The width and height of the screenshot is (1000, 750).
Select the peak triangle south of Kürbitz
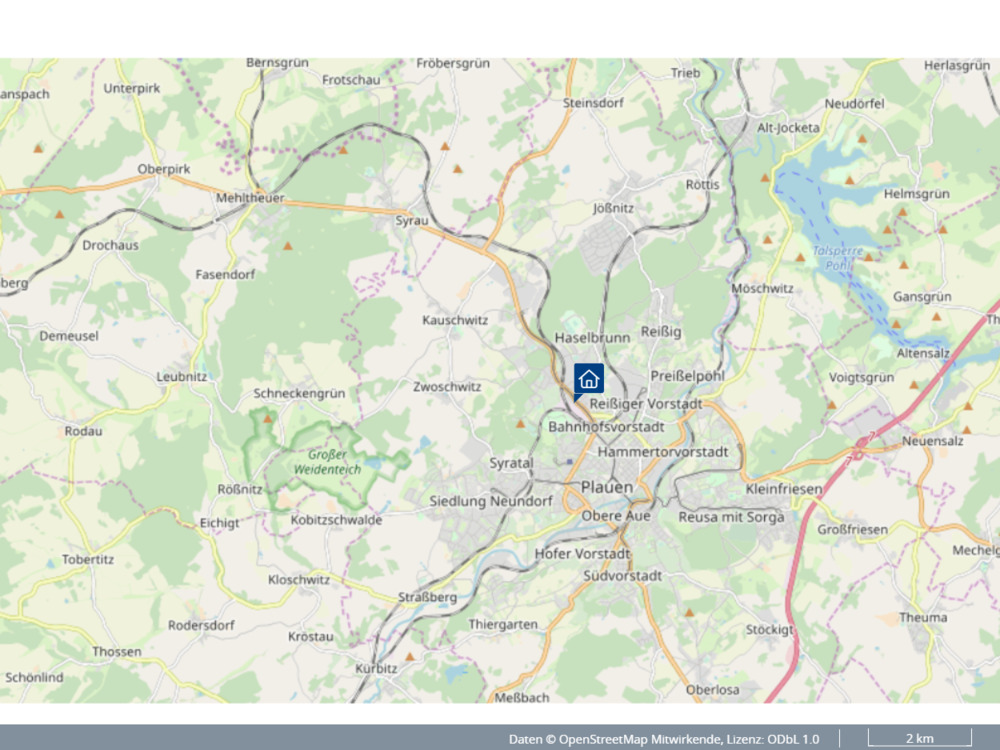click(x=409, y=656)
